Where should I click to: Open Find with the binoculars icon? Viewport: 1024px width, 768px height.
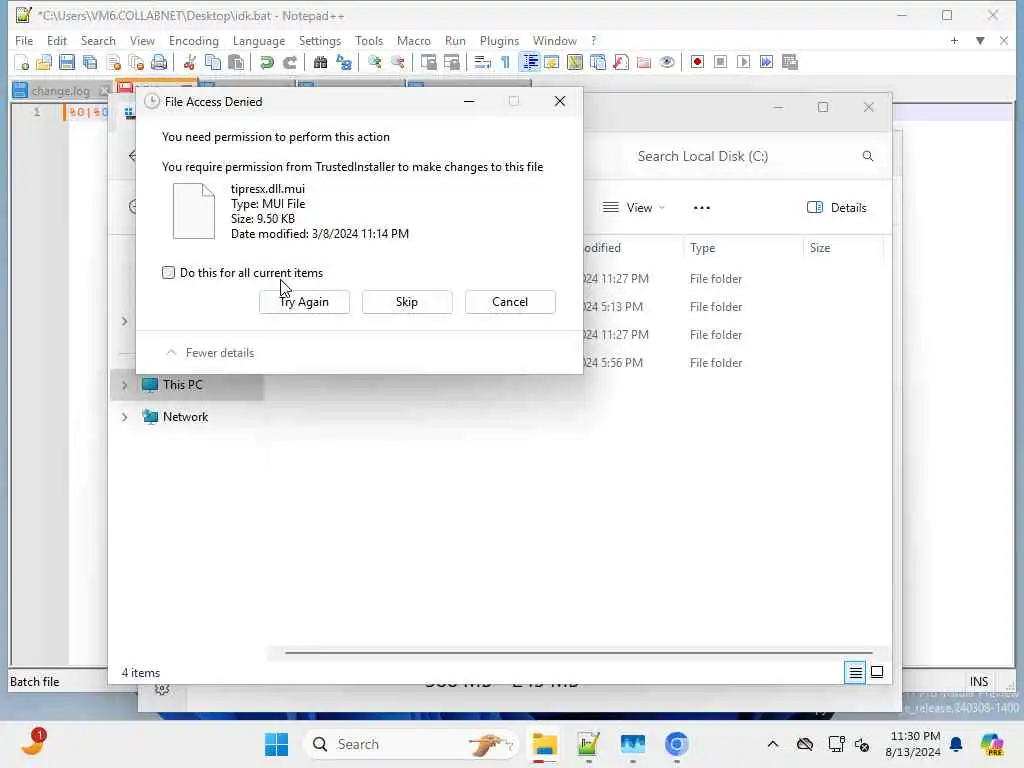[321, 63]
